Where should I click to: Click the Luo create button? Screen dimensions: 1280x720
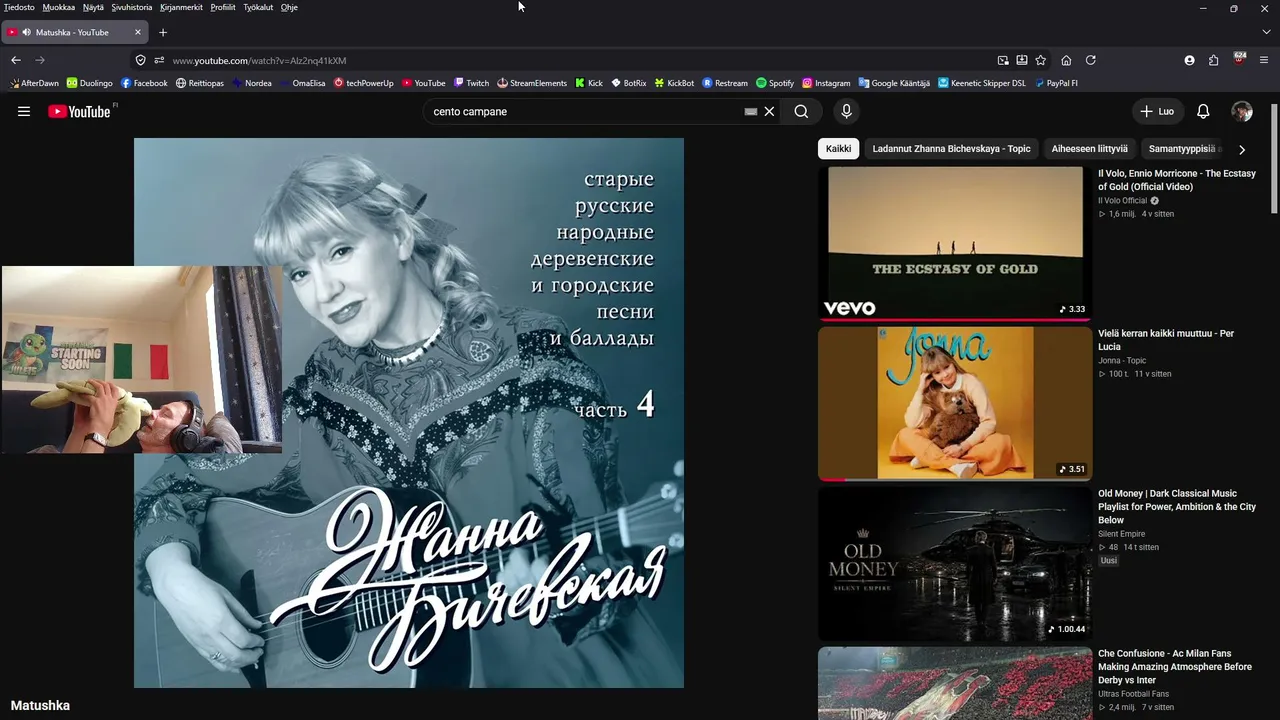pyautogui.click(x=1157, y=112)
